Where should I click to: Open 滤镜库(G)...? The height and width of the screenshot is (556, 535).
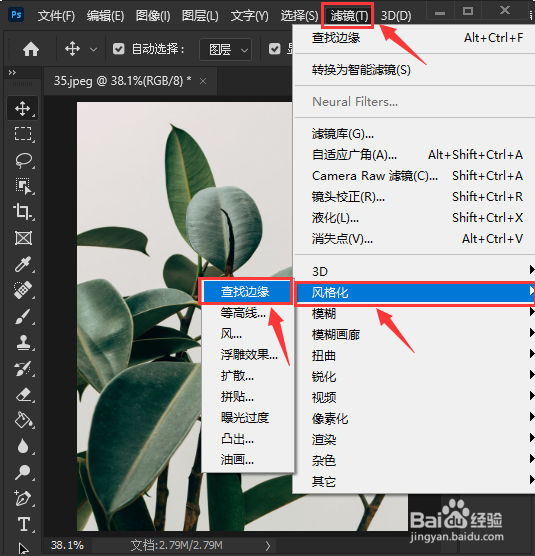point(413,134)
